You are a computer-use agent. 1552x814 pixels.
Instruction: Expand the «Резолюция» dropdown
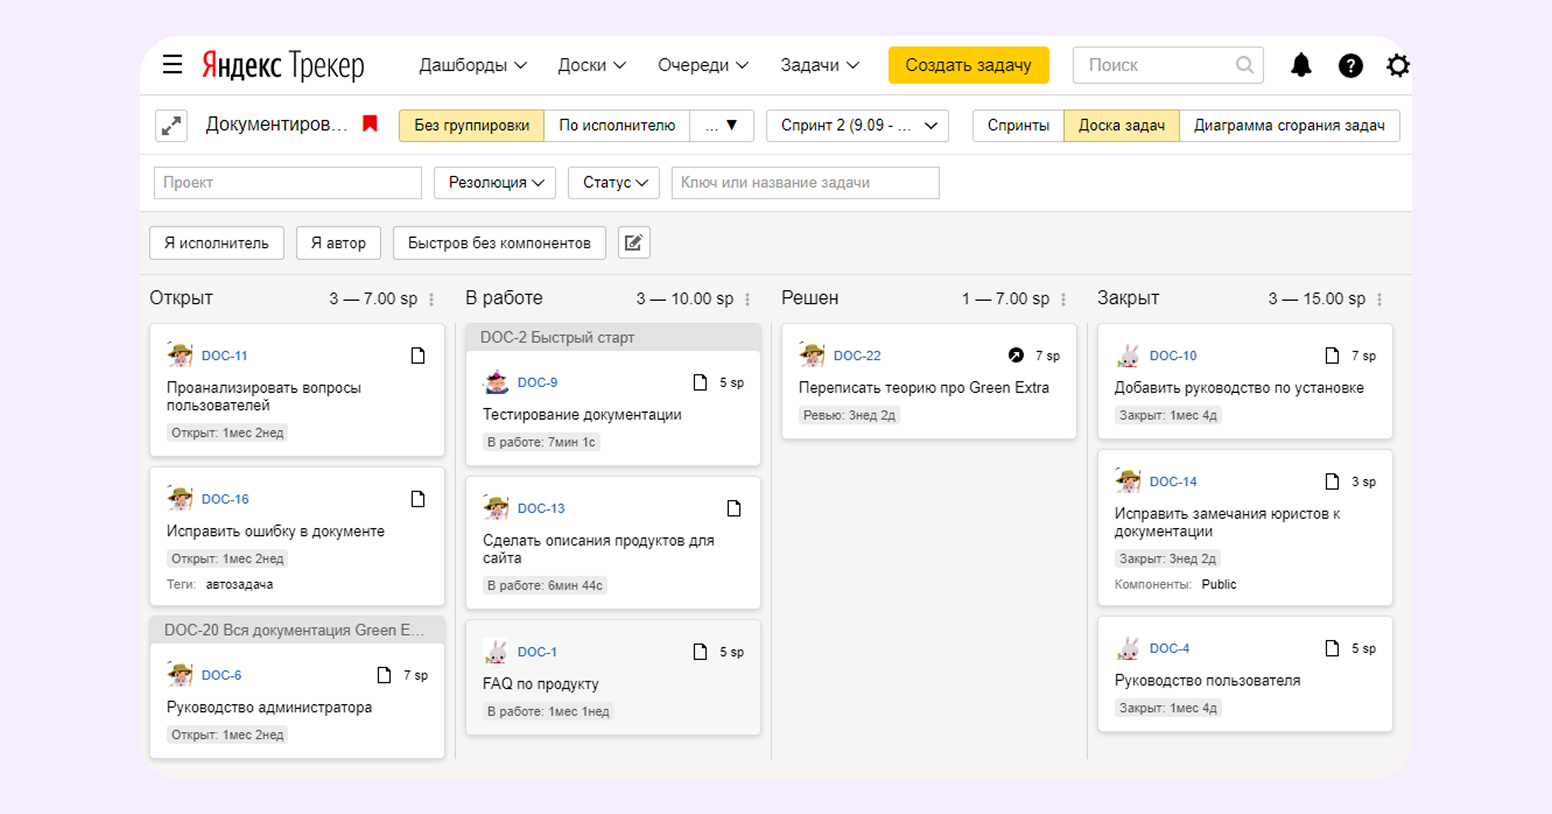click(495, 183)
